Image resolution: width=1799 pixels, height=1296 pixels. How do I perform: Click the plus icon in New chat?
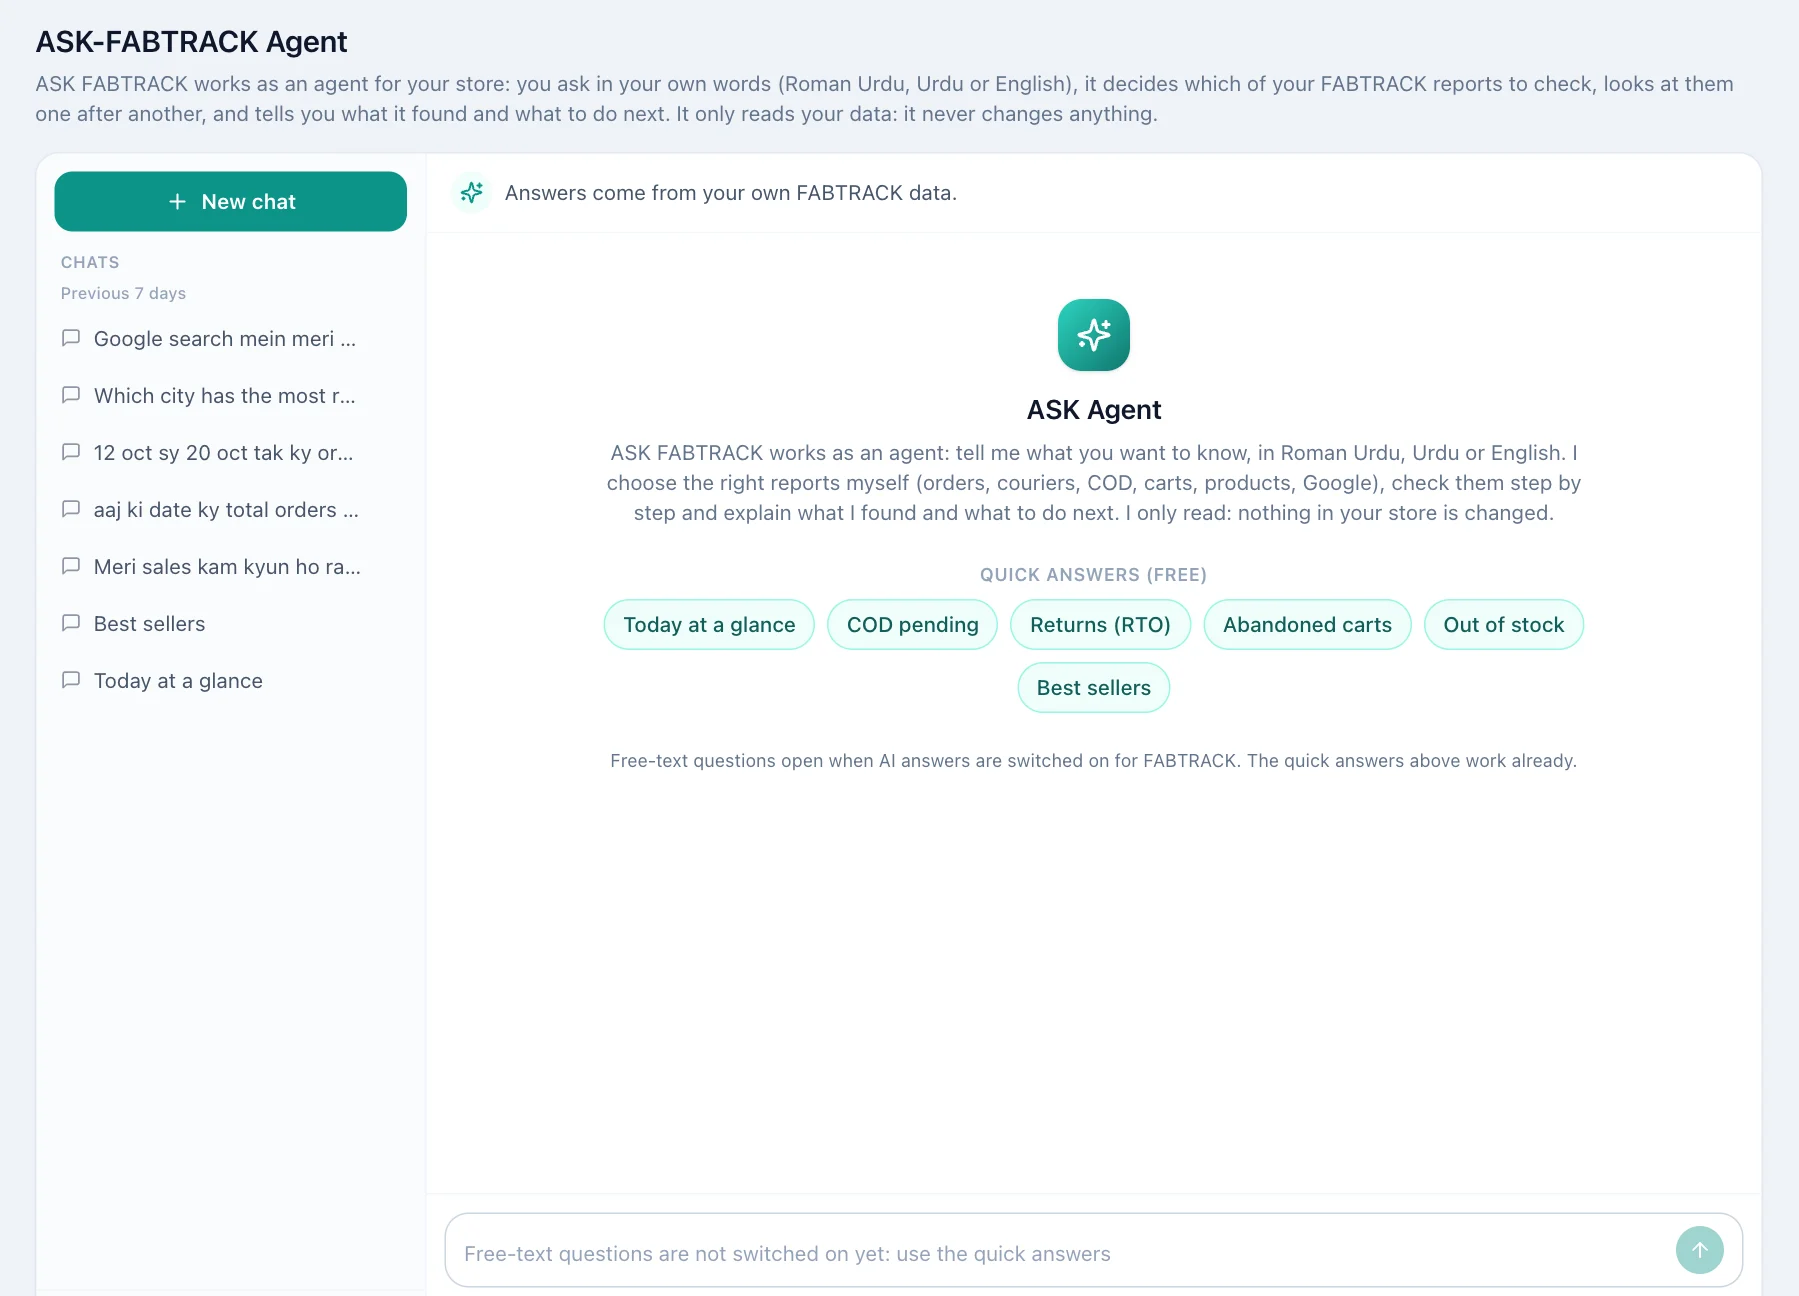pos(177,201)
